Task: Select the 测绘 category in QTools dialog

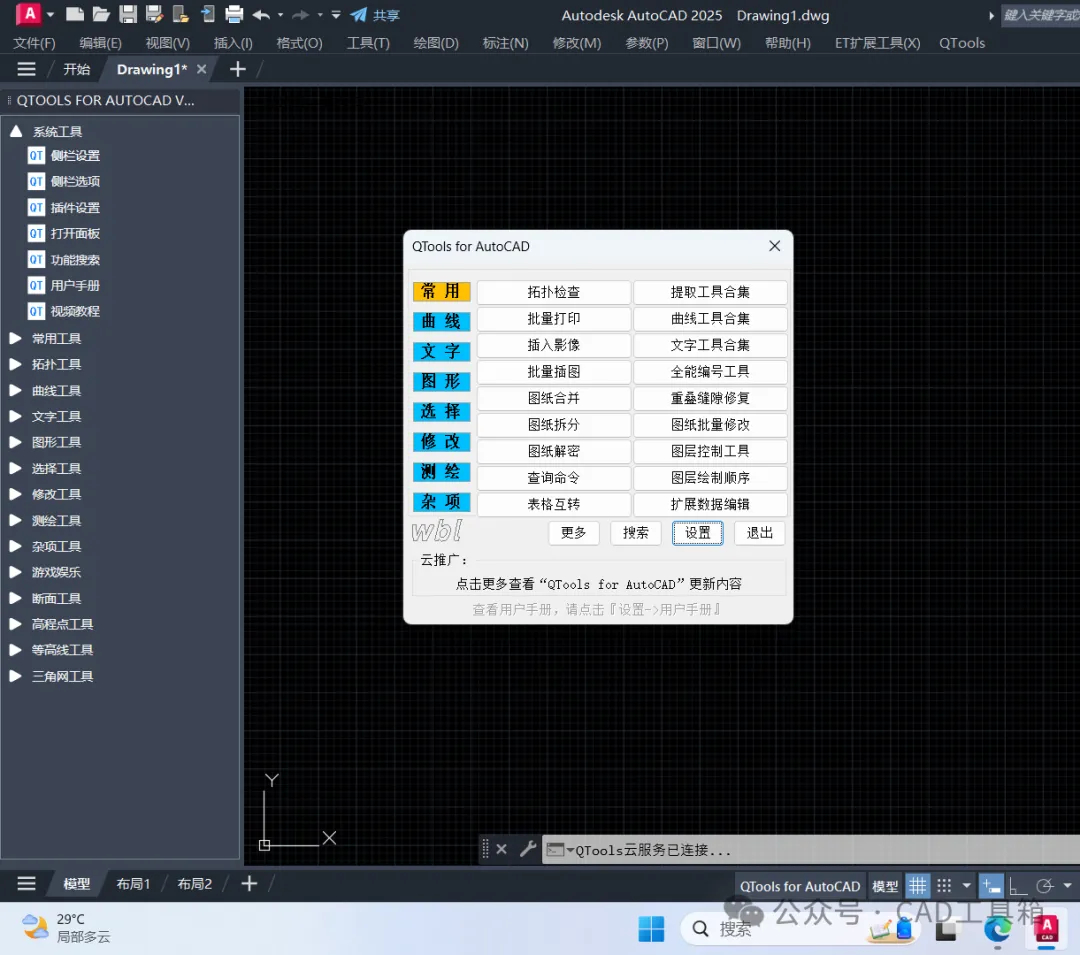Action: click(441, 472)
